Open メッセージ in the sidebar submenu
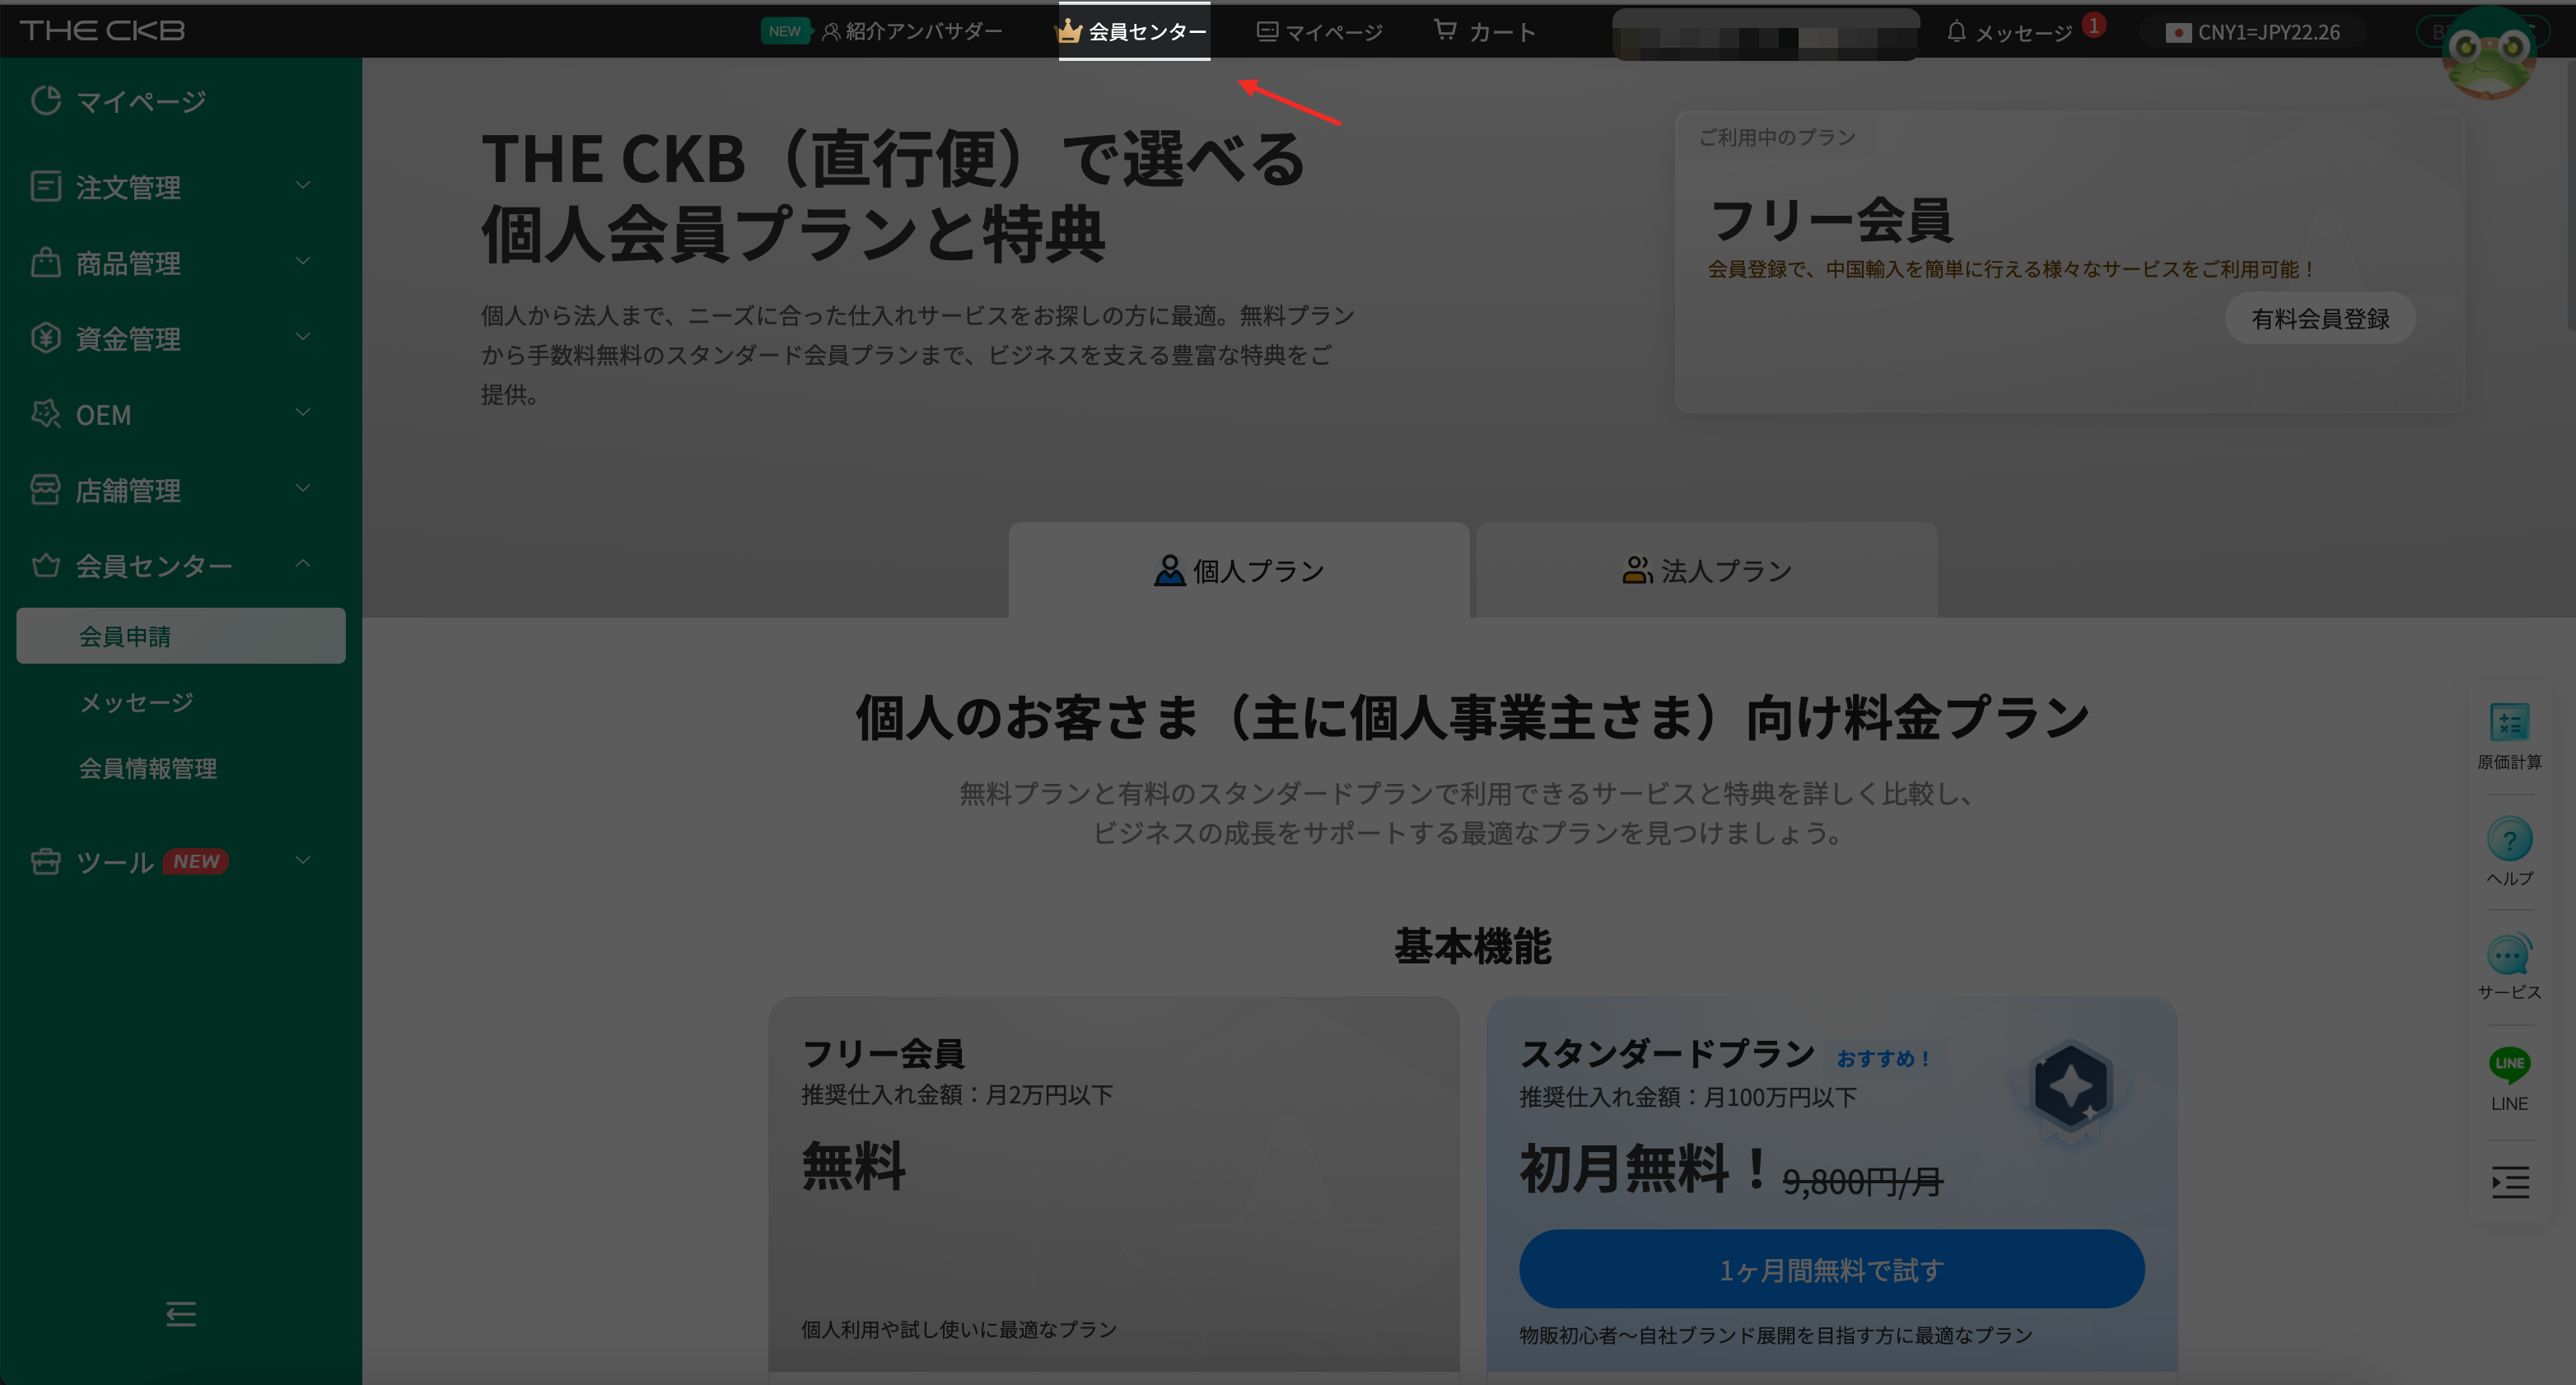This screenshot has width=2576, height=1385. click(137, 702)
